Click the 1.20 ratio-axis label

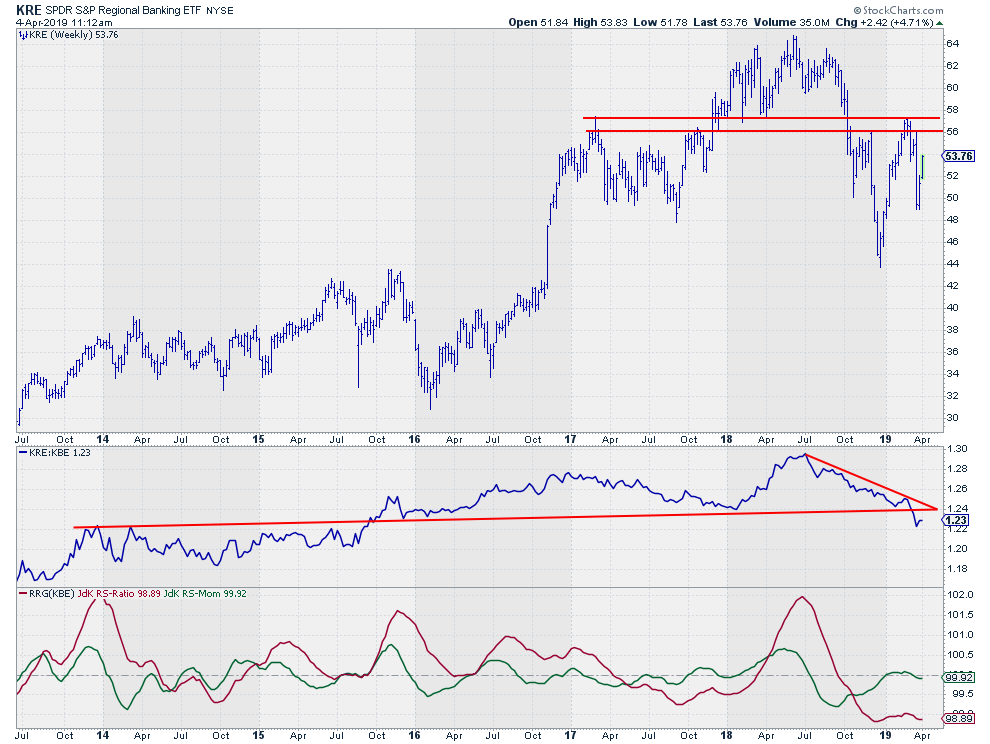tap(957, 549)
